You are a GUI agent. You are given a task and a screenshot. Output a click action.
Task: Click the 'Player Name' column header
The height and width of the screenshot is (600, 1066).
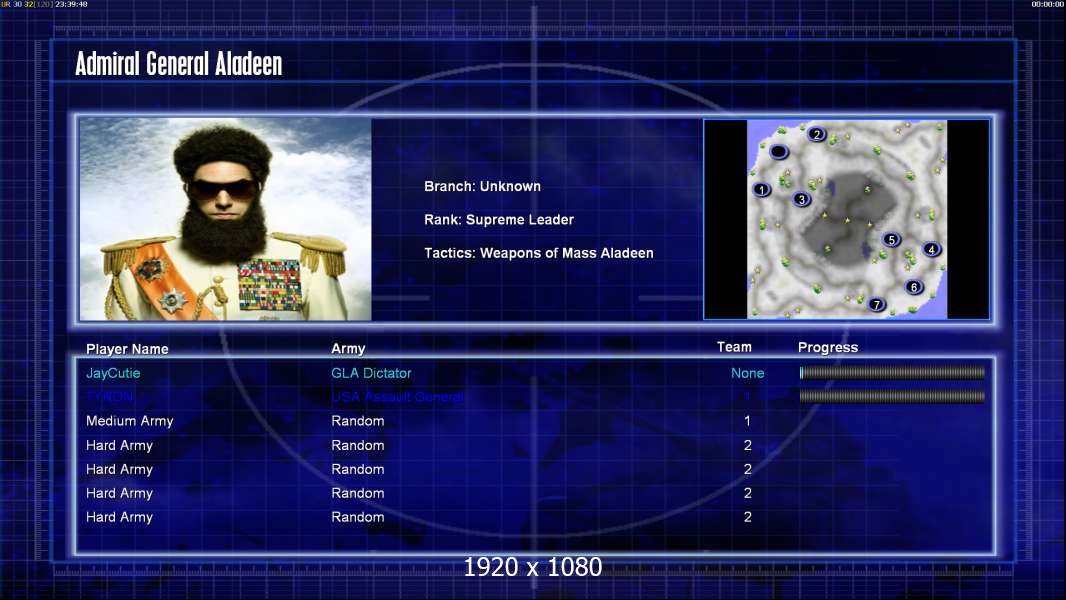pos(127,349)
